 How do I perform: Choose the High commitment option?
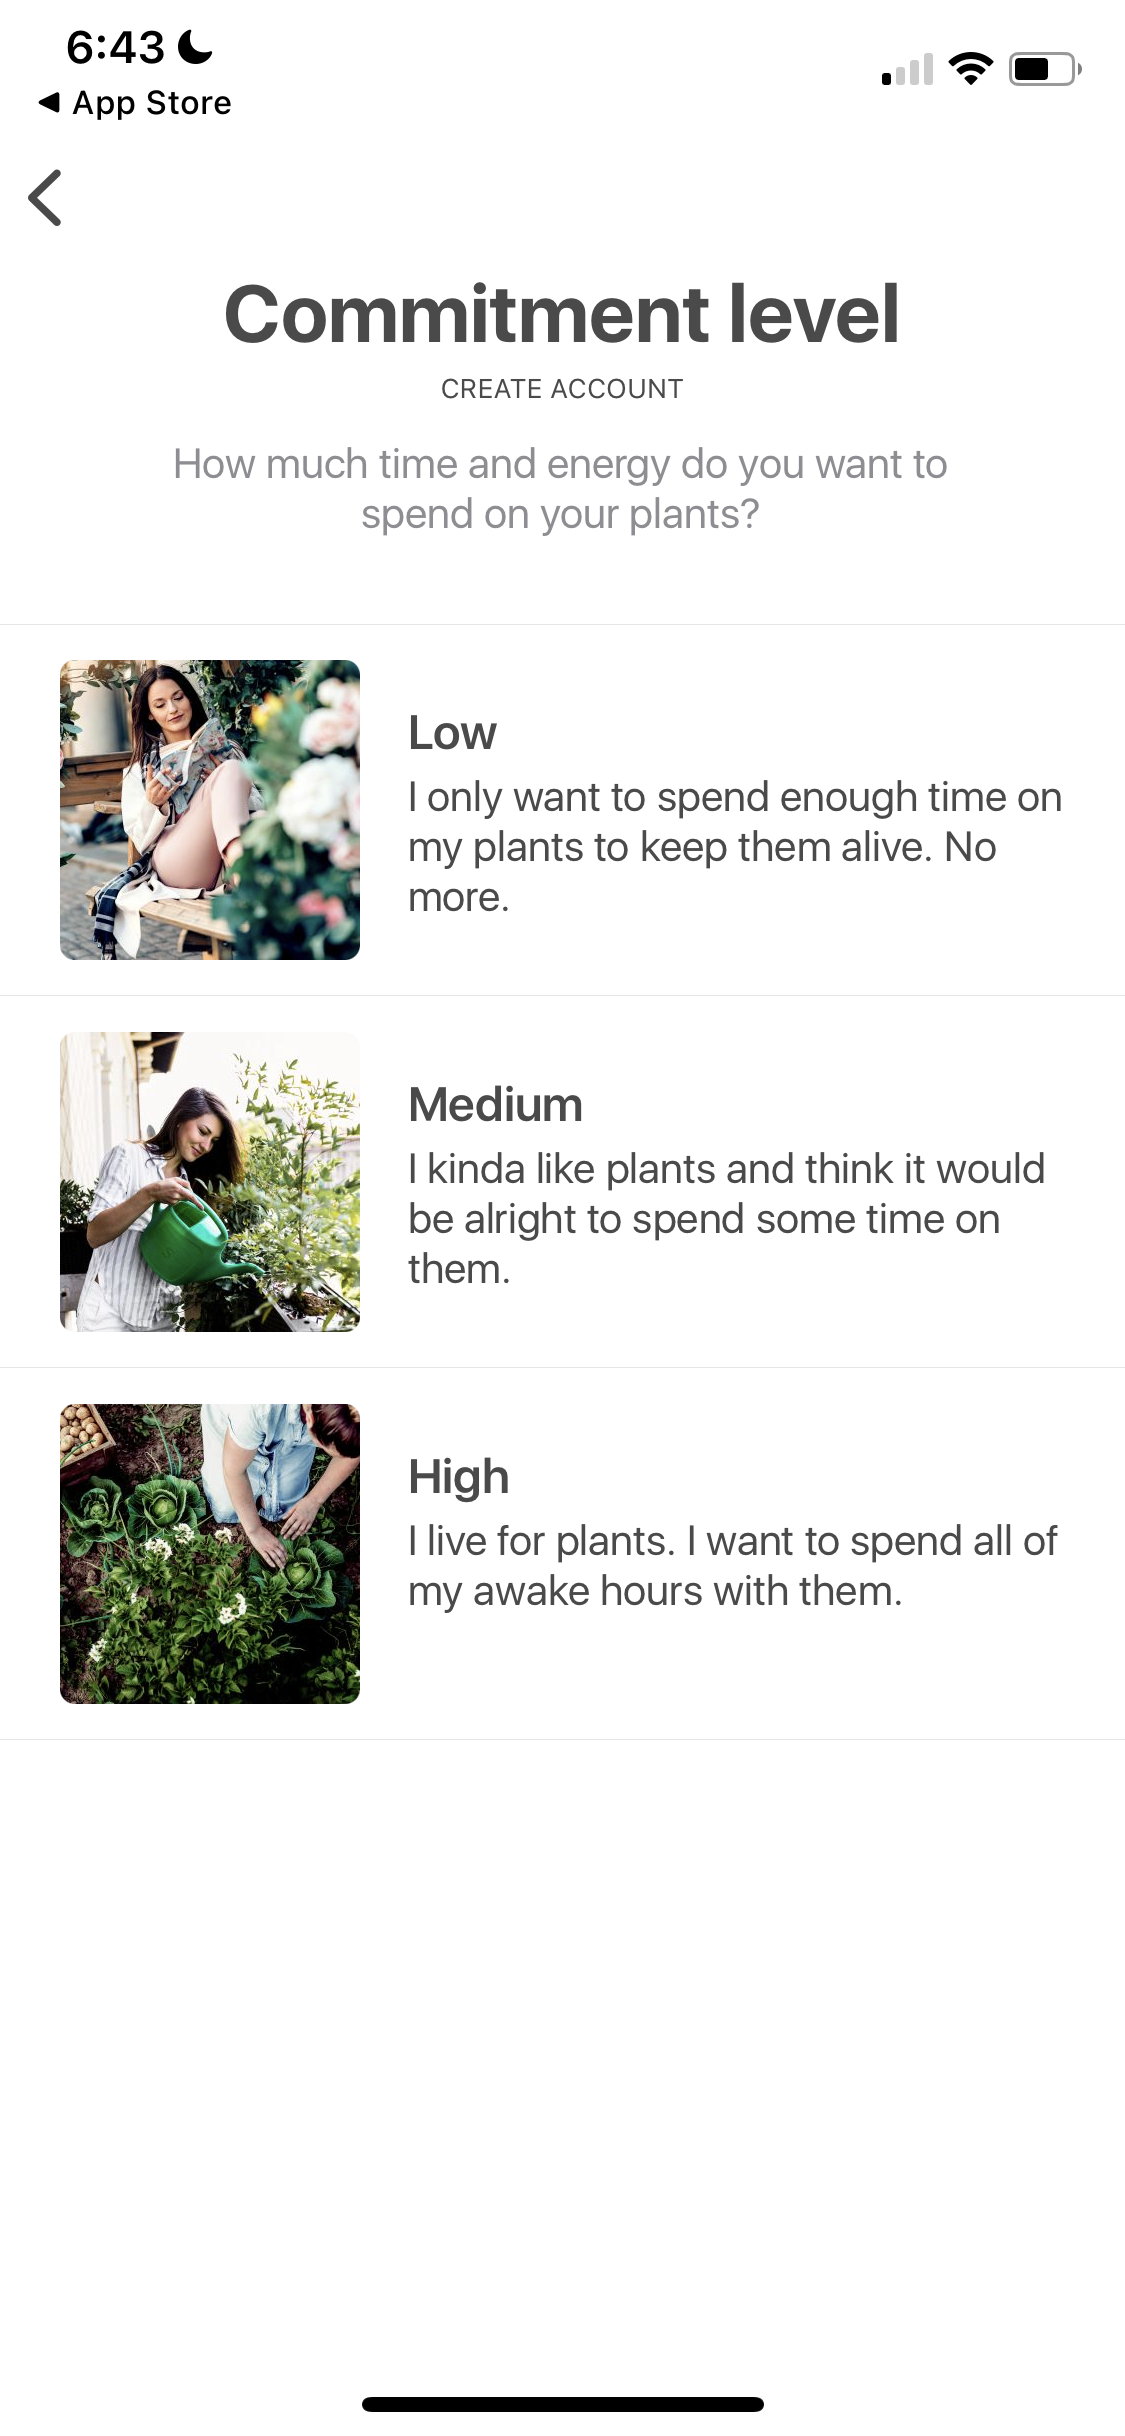[459, 1477]
